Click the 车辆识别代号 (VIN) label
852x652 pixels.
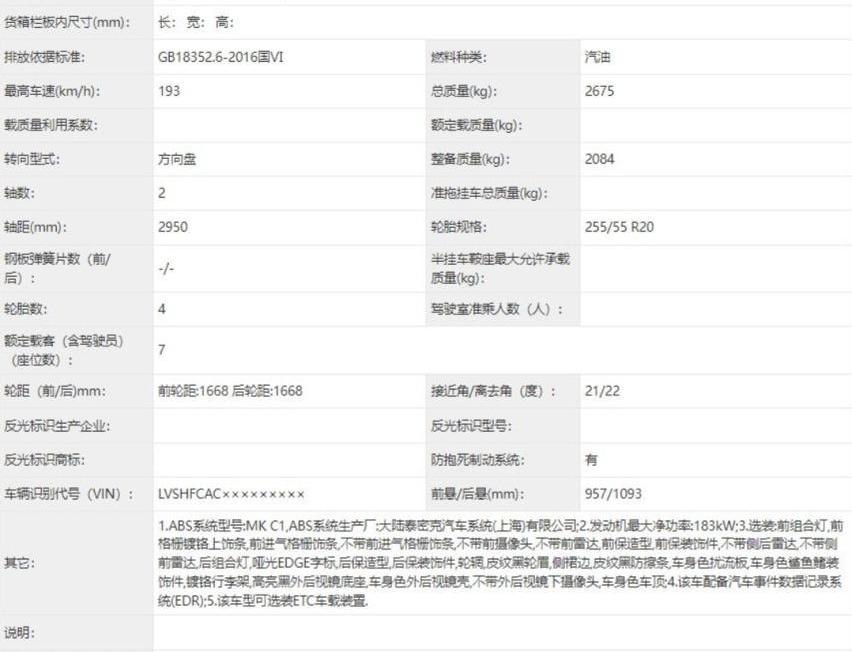tap(69, 494)
